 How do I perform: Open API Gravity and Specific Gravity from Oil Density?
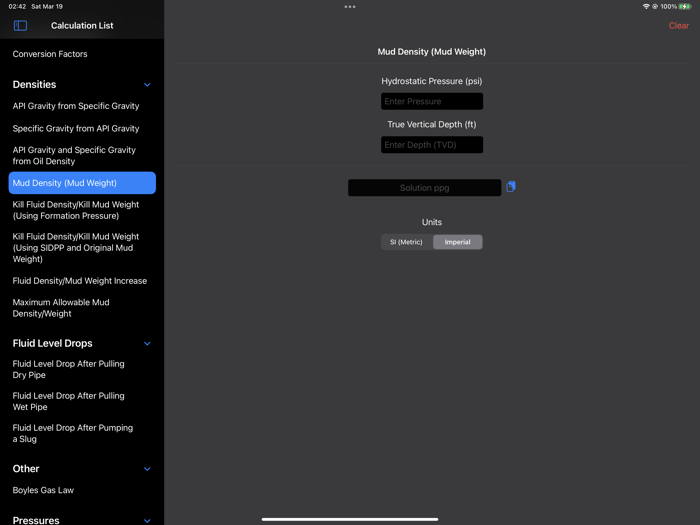(x=74, y=155)
